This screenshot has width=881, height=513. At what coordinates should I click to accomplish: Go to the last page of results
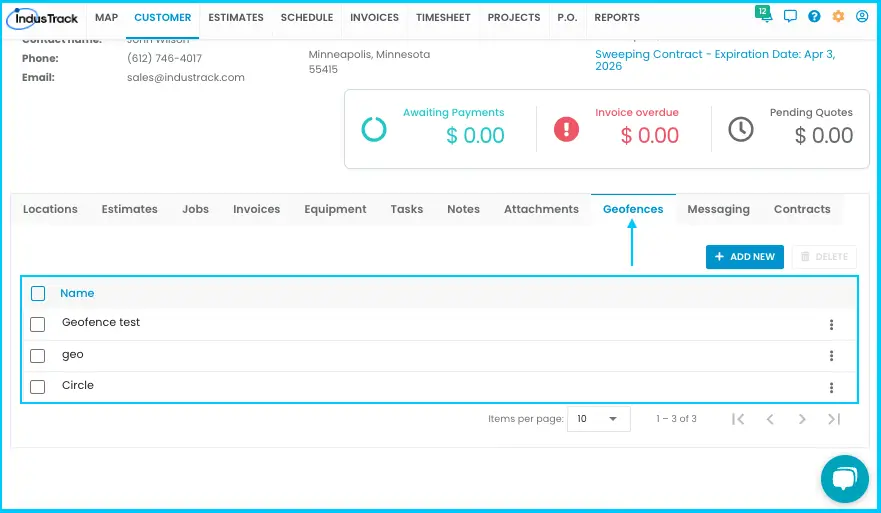834,419
